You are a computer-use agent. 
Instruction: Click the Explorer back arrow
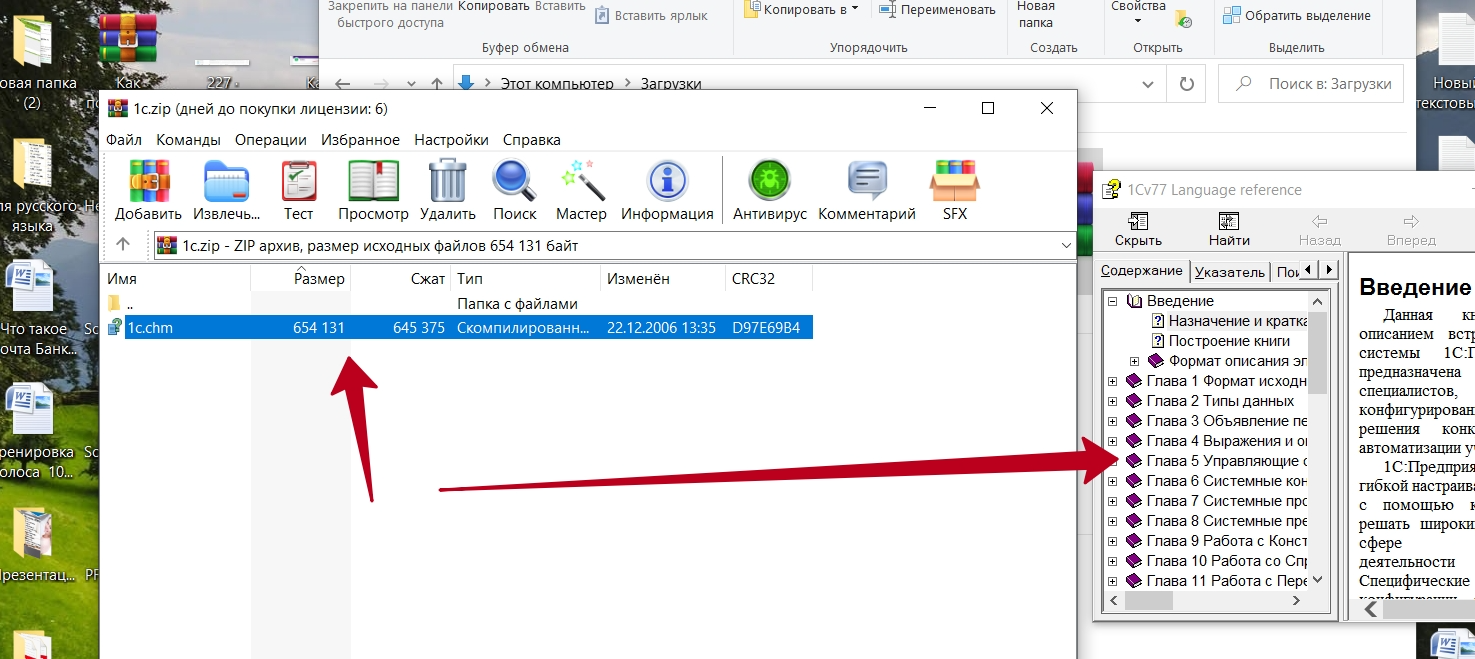(x=343, y=85)
